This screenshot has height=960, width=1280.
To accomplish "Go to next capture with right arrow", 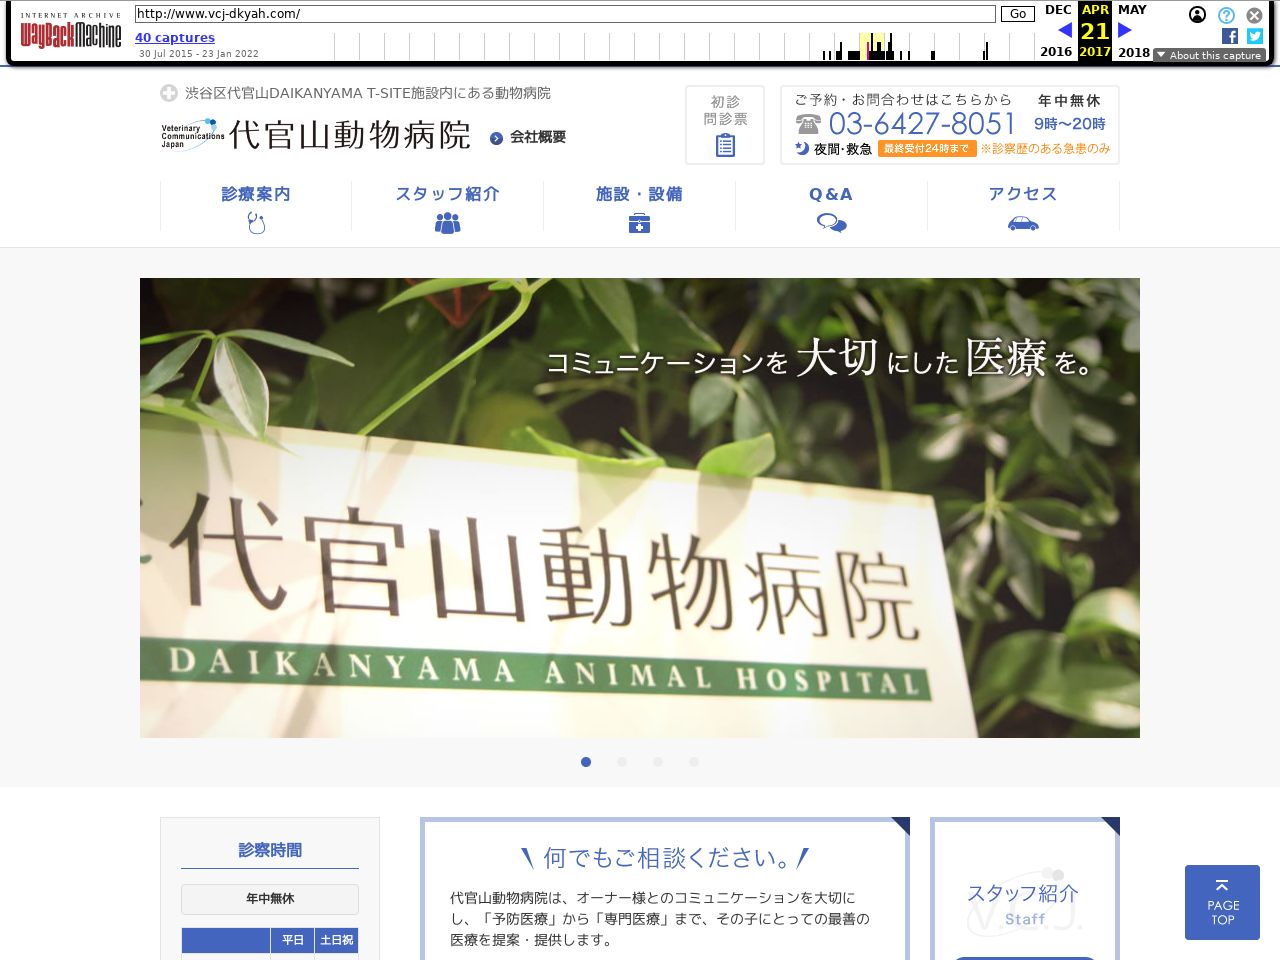I will 1125,31.
